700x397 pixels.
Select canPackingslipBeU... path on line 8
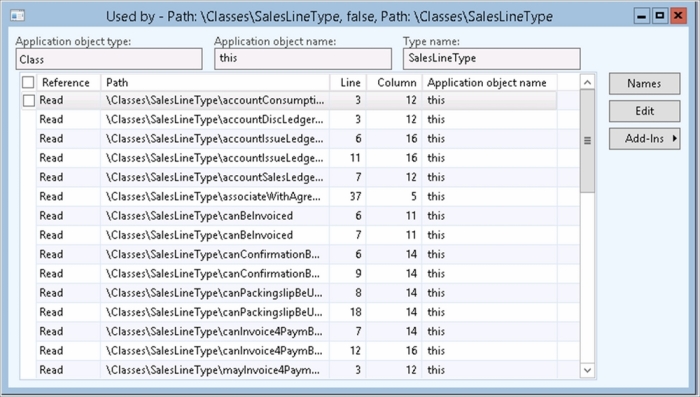[215, 293]
